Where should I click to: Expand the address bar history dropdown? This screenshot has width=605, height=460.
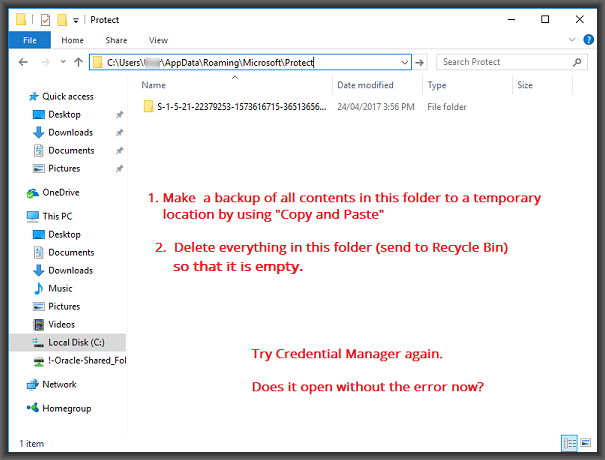coord(404,62)
